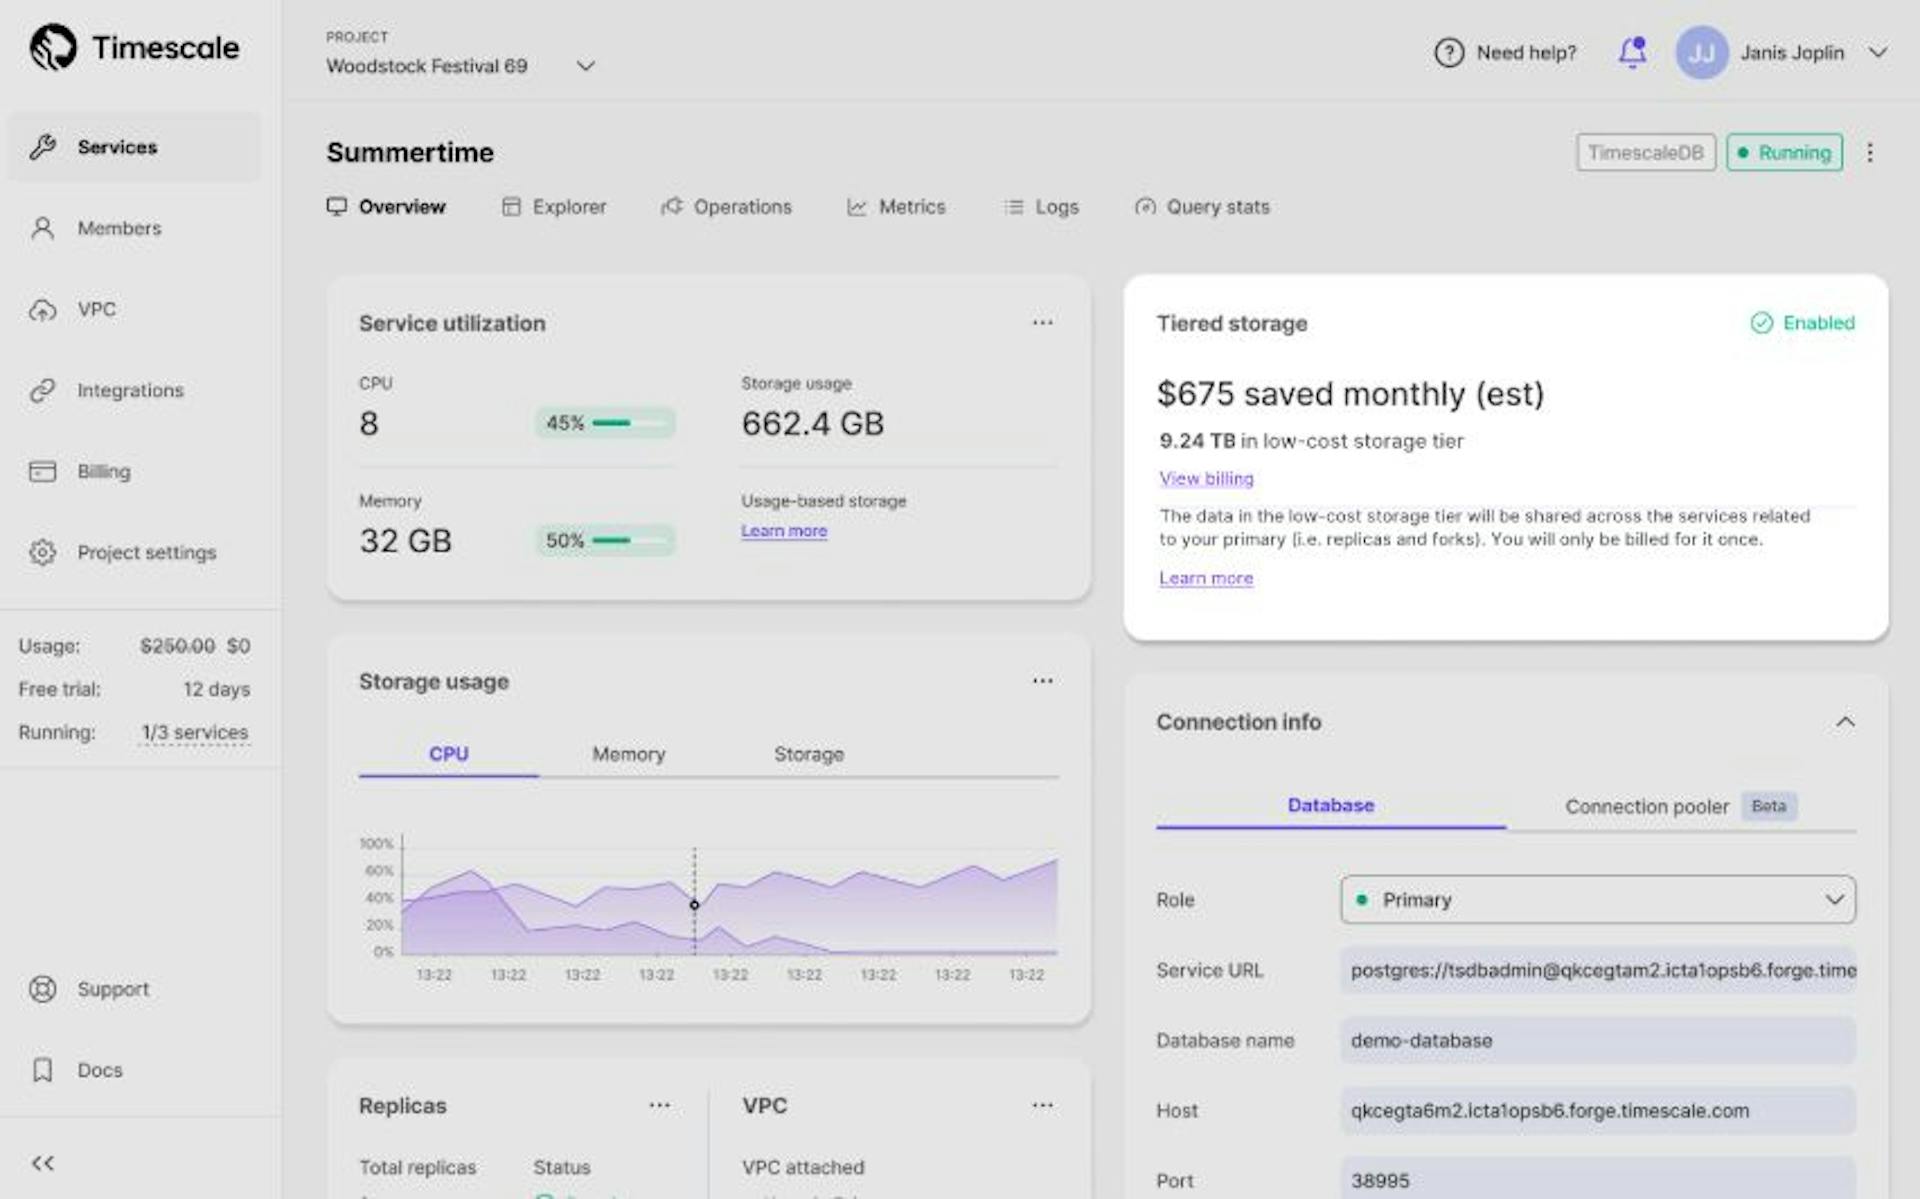The image size is (1920, 1199).
Task: Click the VPC sidebar icon
Action: coord(43,308)
